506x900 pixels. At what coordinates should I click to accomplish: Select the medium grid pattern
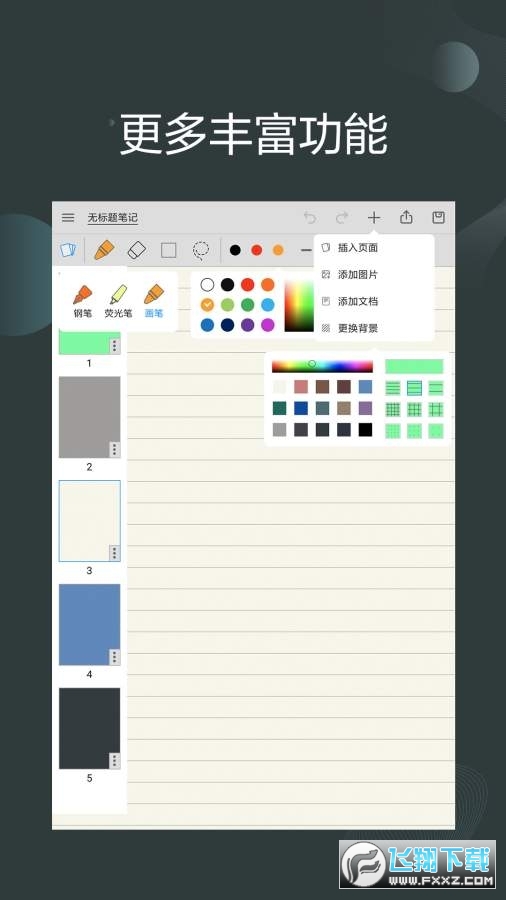pos(414,409)
